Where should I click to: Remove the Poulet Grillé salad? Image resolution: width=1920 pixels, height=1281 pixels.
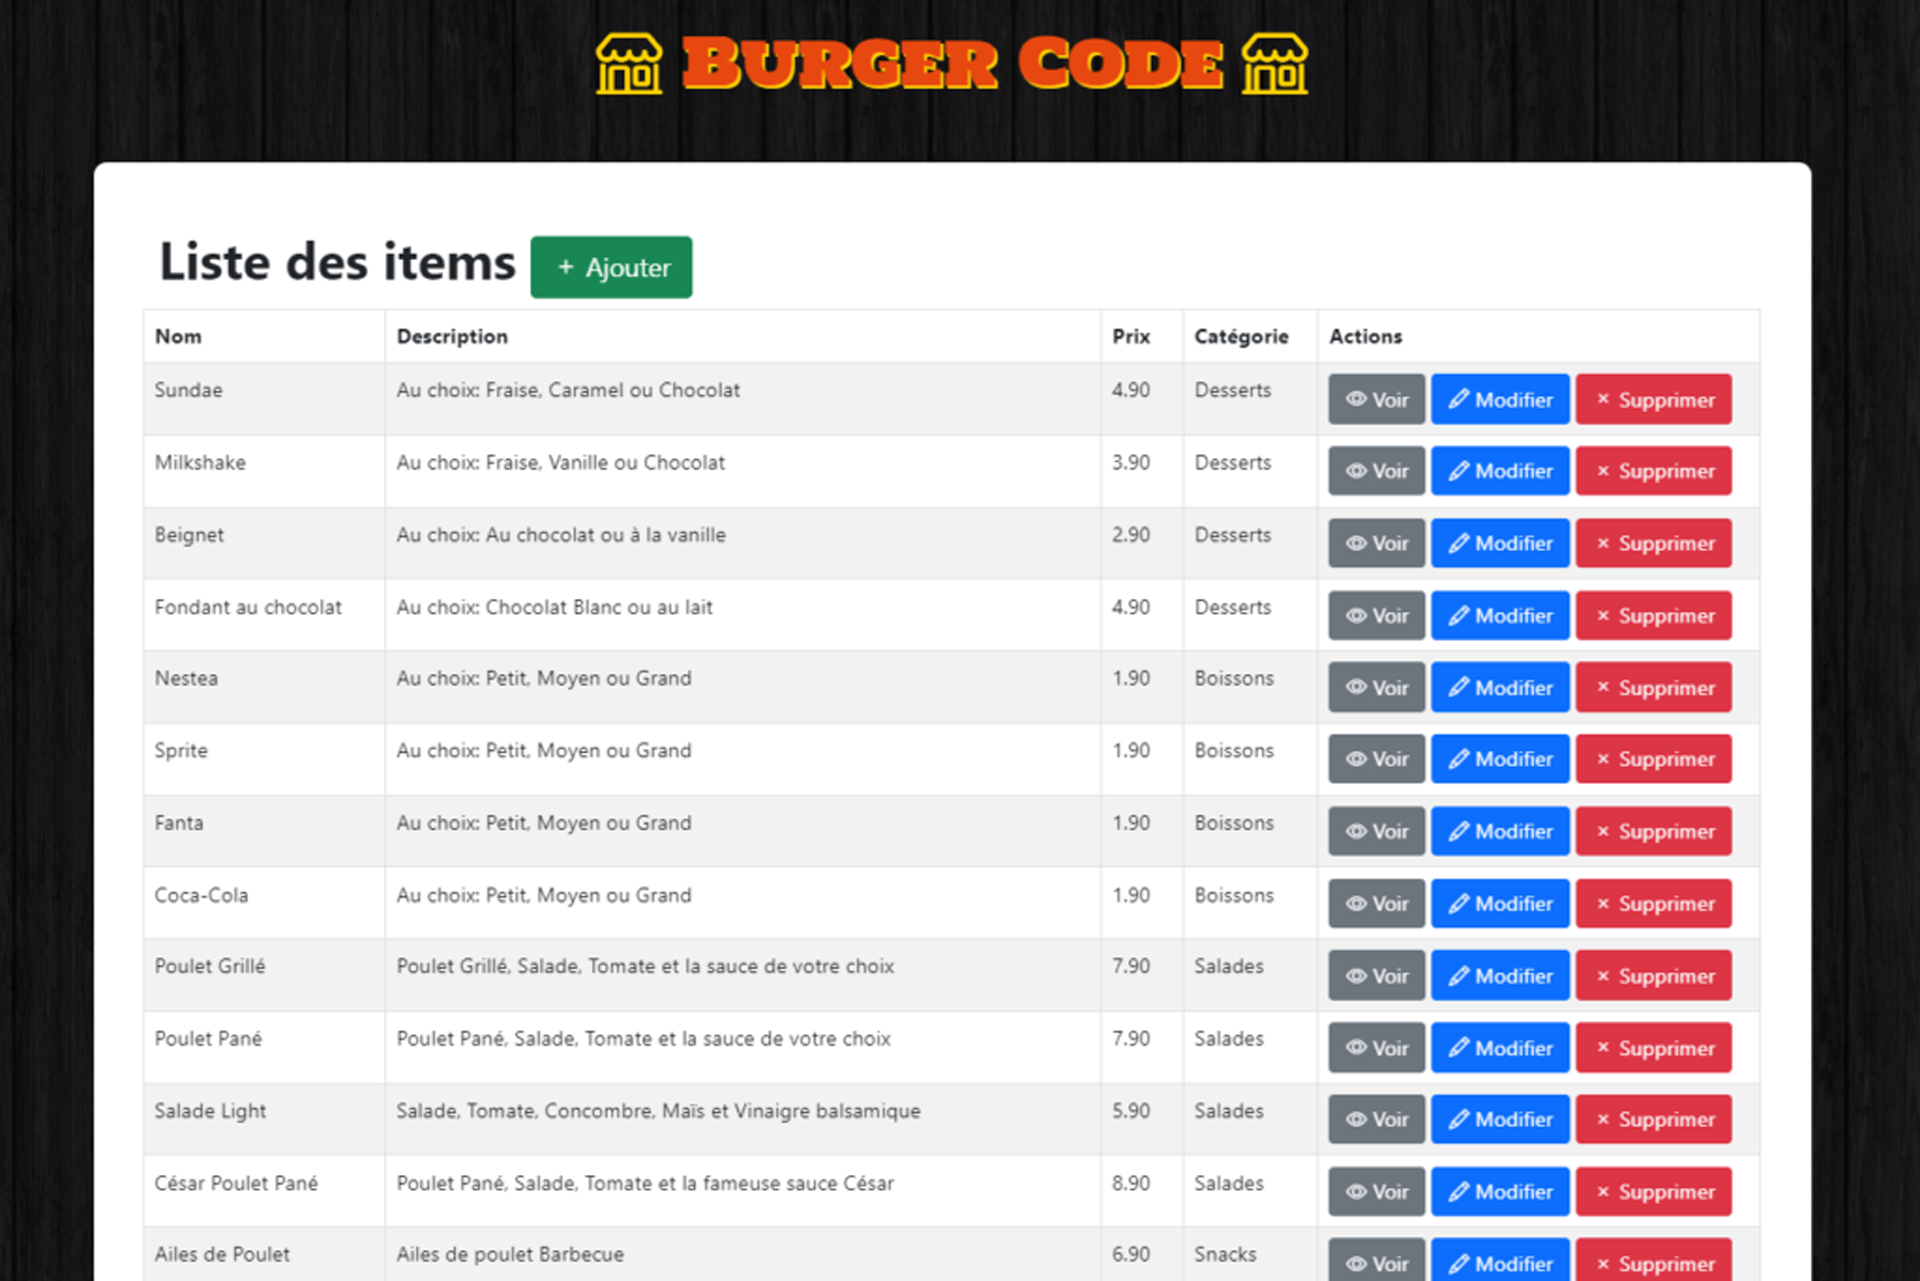click(1653, 976)
